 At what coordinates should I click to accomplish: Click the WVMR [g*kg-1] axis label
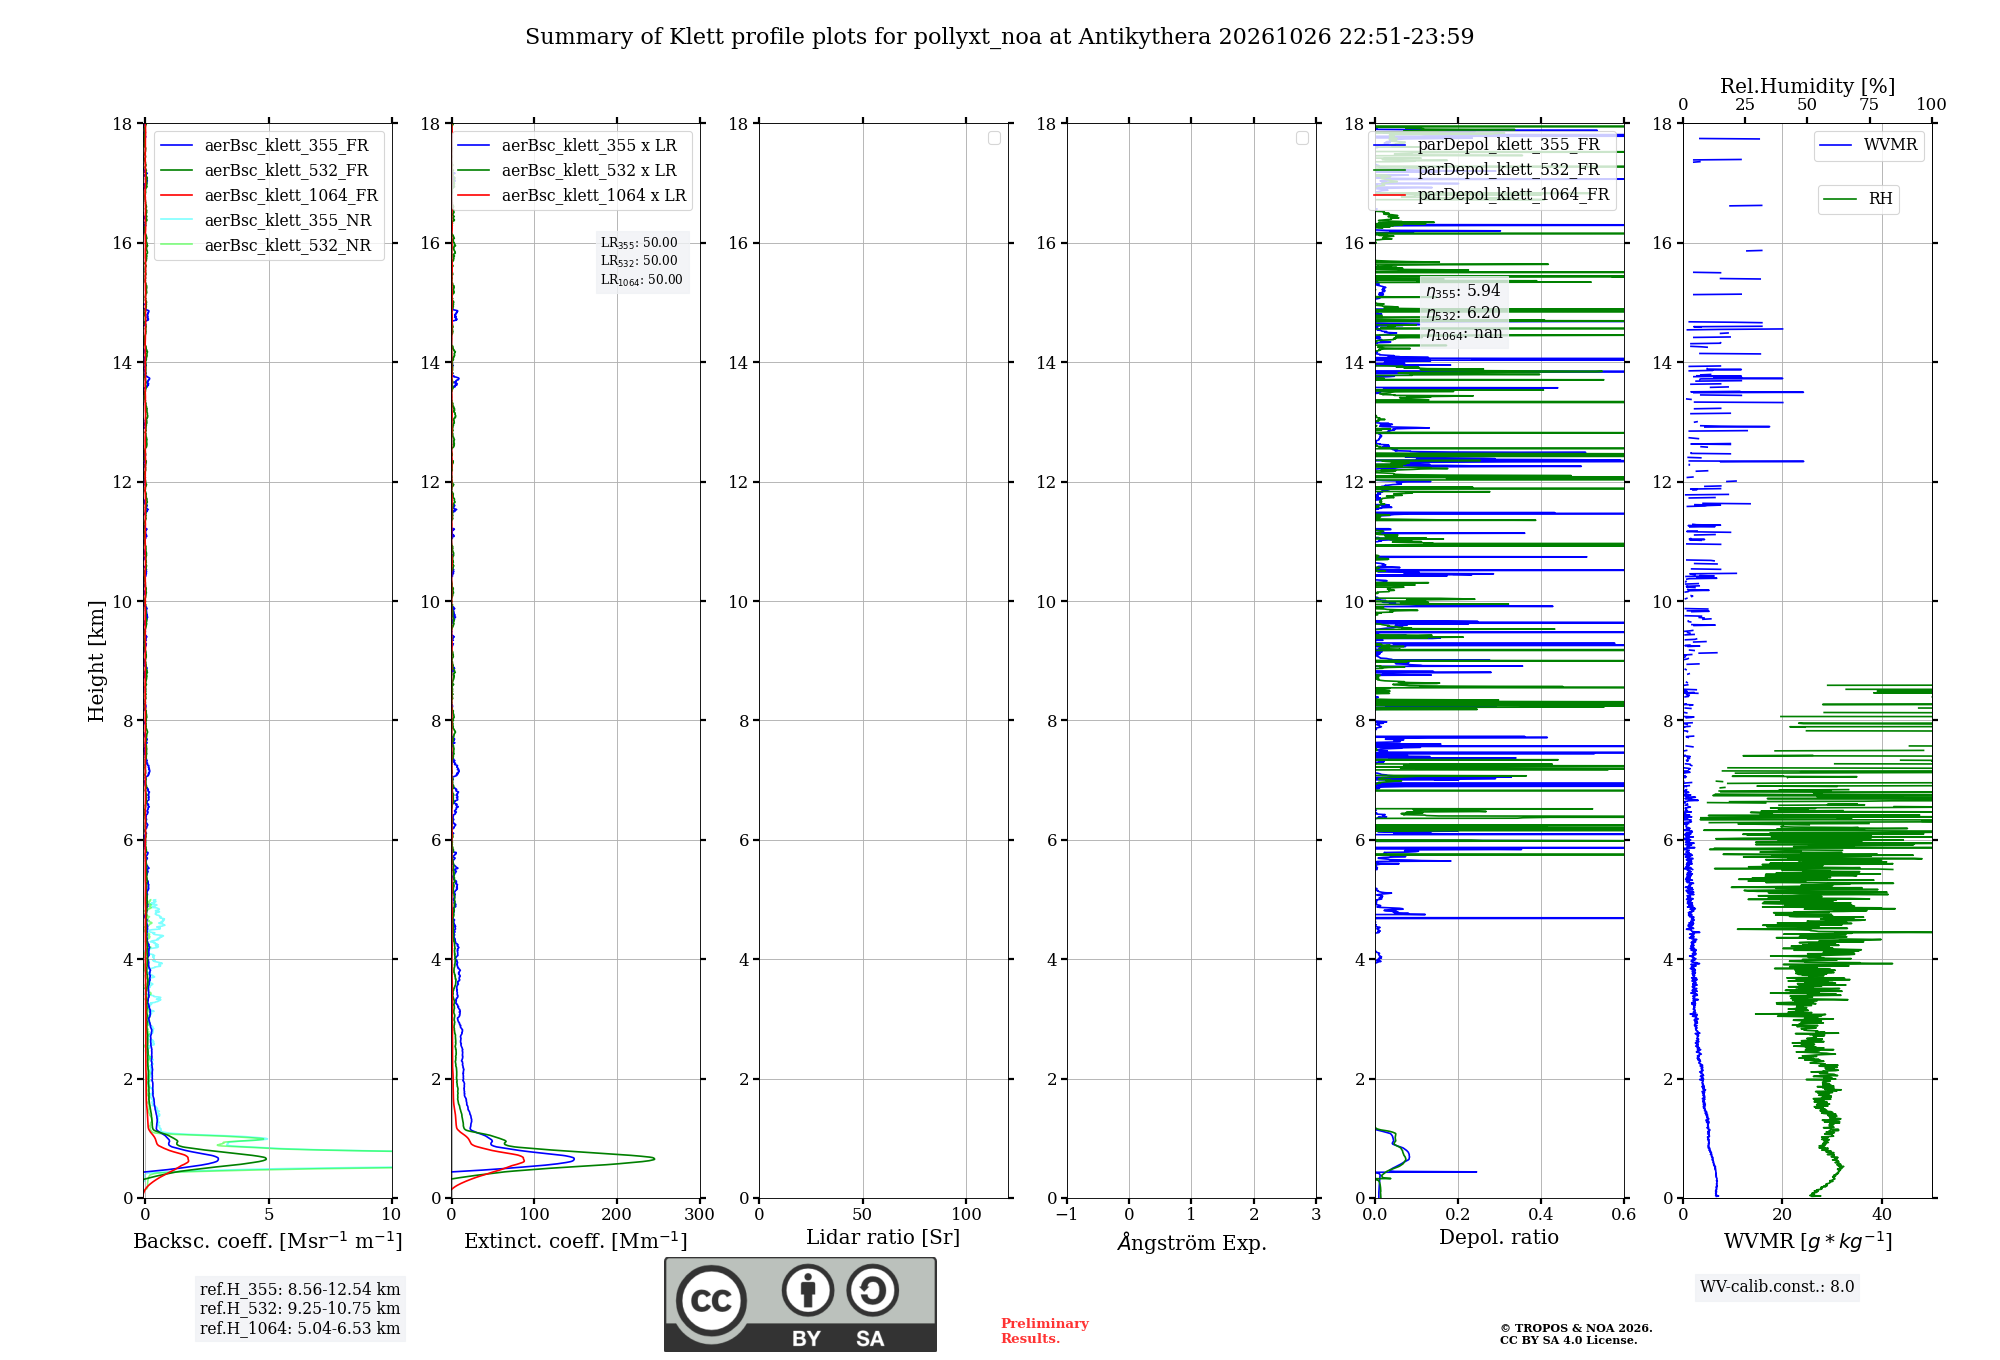[x=1808, y=1241]
